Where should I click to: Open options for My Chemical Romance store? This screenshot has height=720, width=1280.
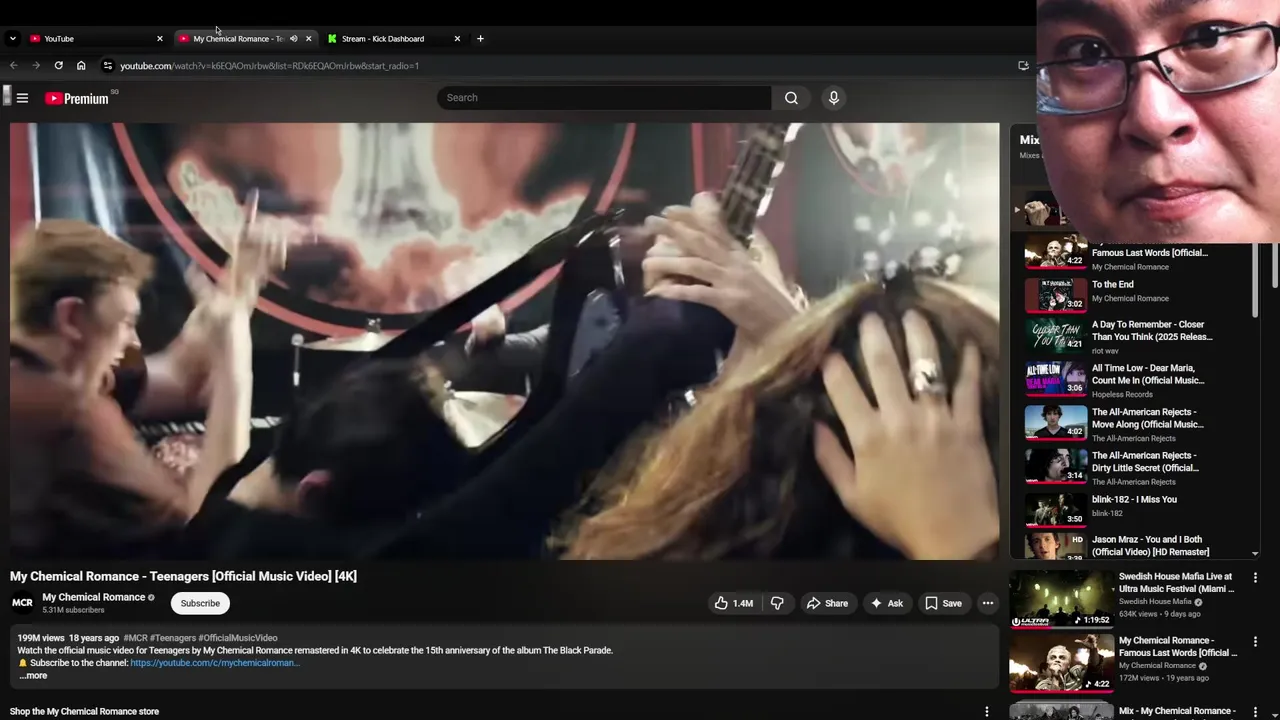(987, 712)
